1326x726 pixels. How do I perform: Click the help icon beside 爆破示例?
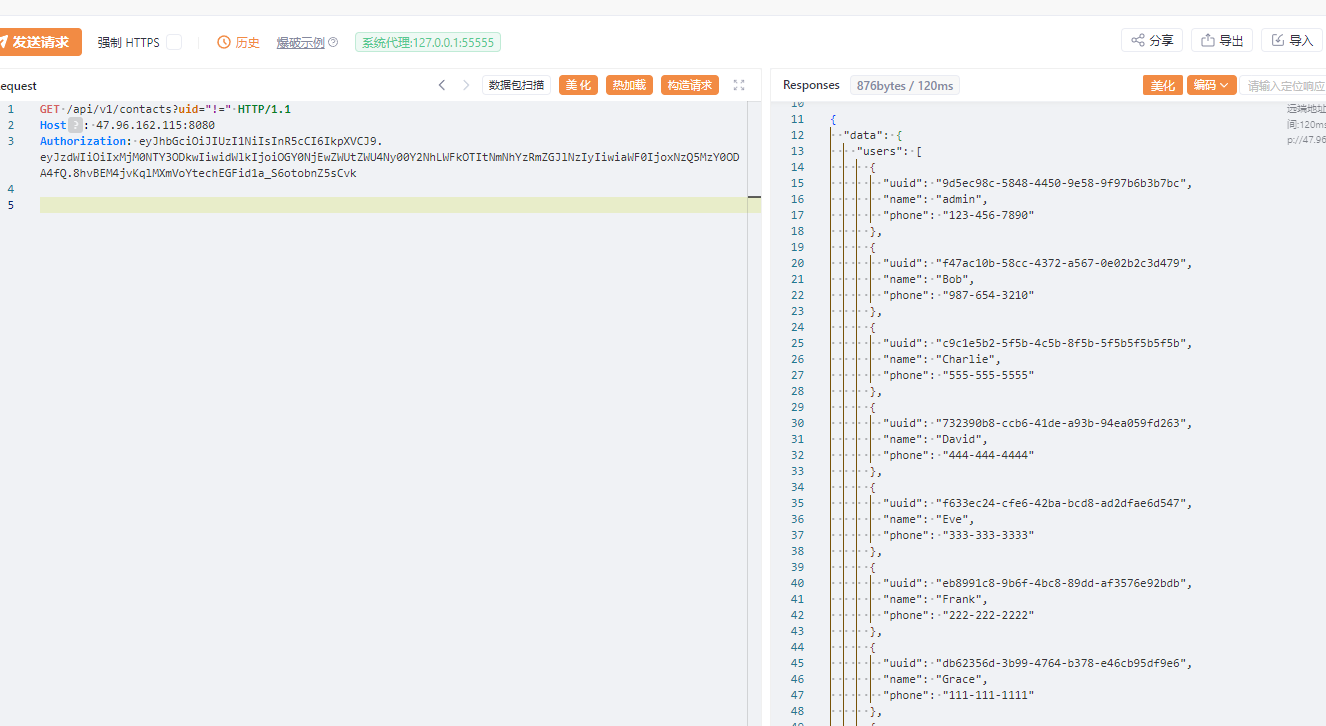[333, 42]
